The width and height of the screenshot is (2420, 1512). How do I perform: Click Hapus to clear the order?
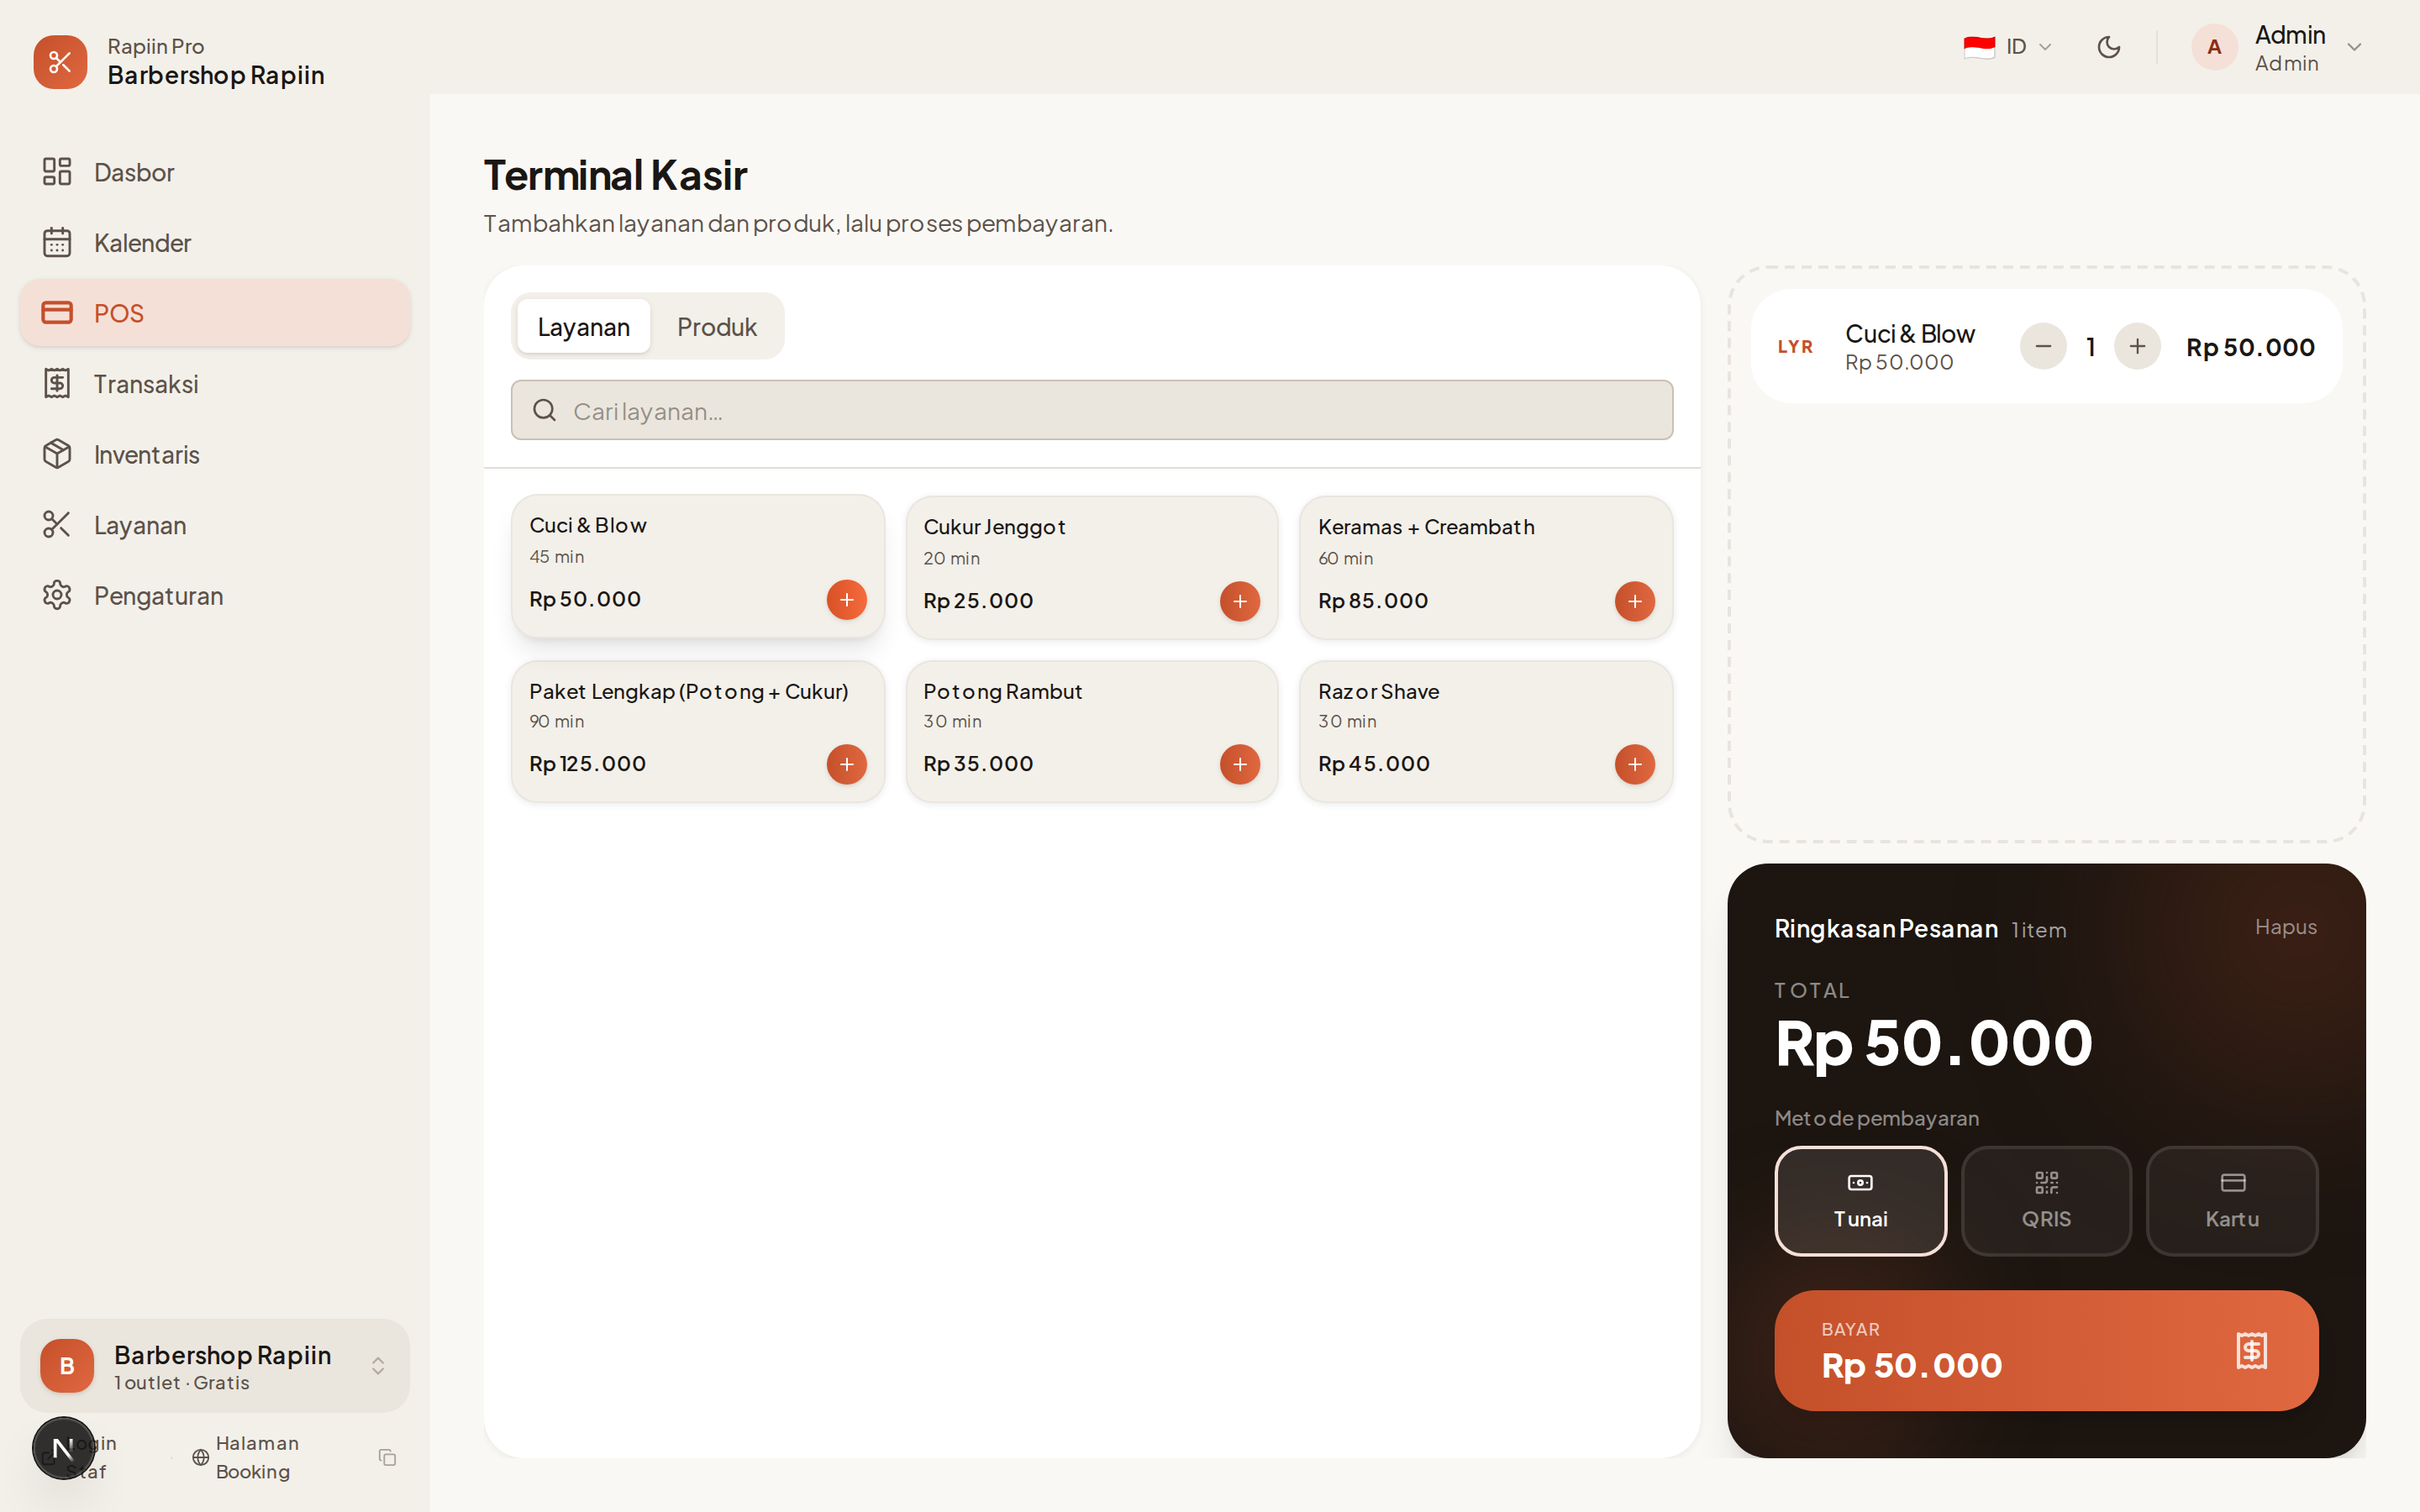coord(2285,927)
